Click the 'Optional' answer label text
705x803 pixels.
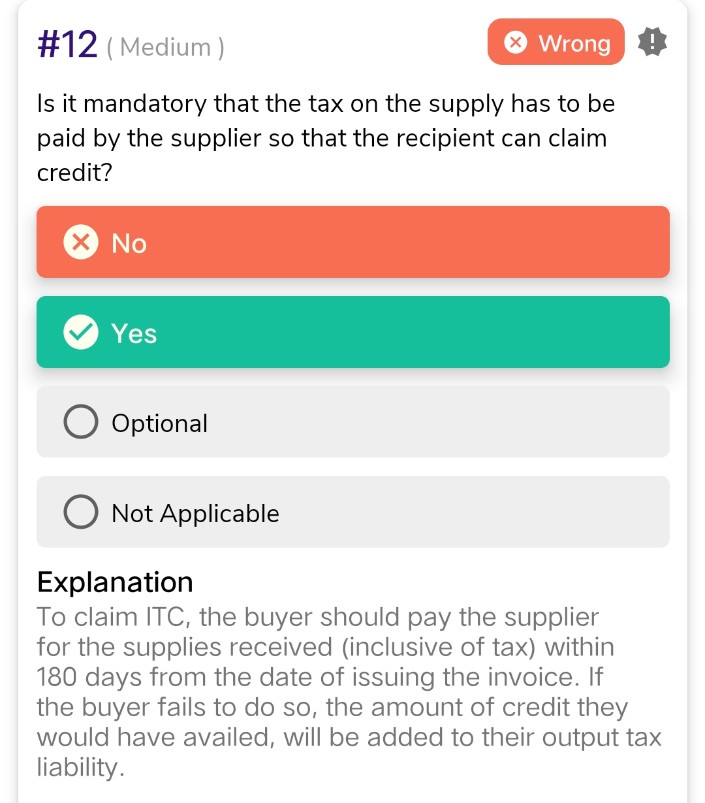(160, 423)
